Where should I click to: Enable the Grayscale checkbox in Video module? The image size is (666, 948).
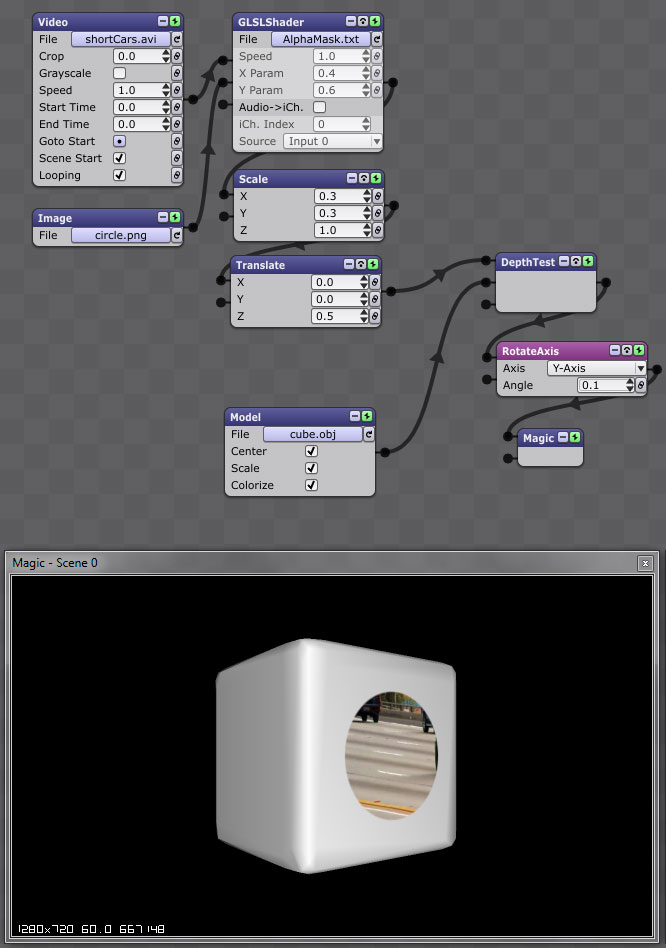pyautogui.click(x=120, y=73)
